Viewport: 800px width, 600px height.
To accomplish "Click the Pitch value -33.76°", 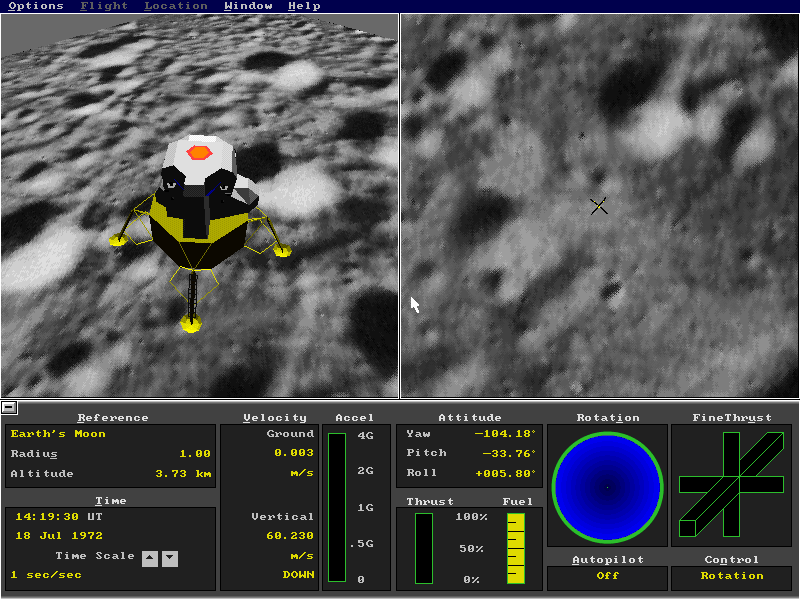I will pyautogui.click(x=509, y=453).
